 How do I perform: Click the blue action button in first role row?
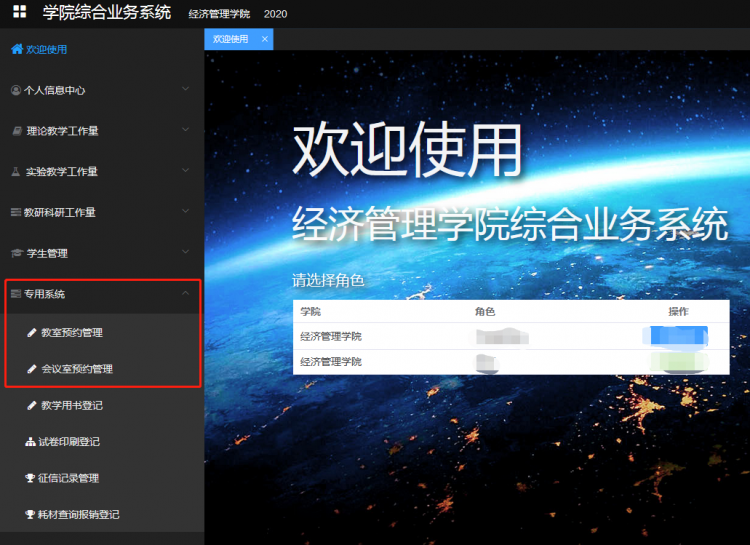[x=678, y=336]
